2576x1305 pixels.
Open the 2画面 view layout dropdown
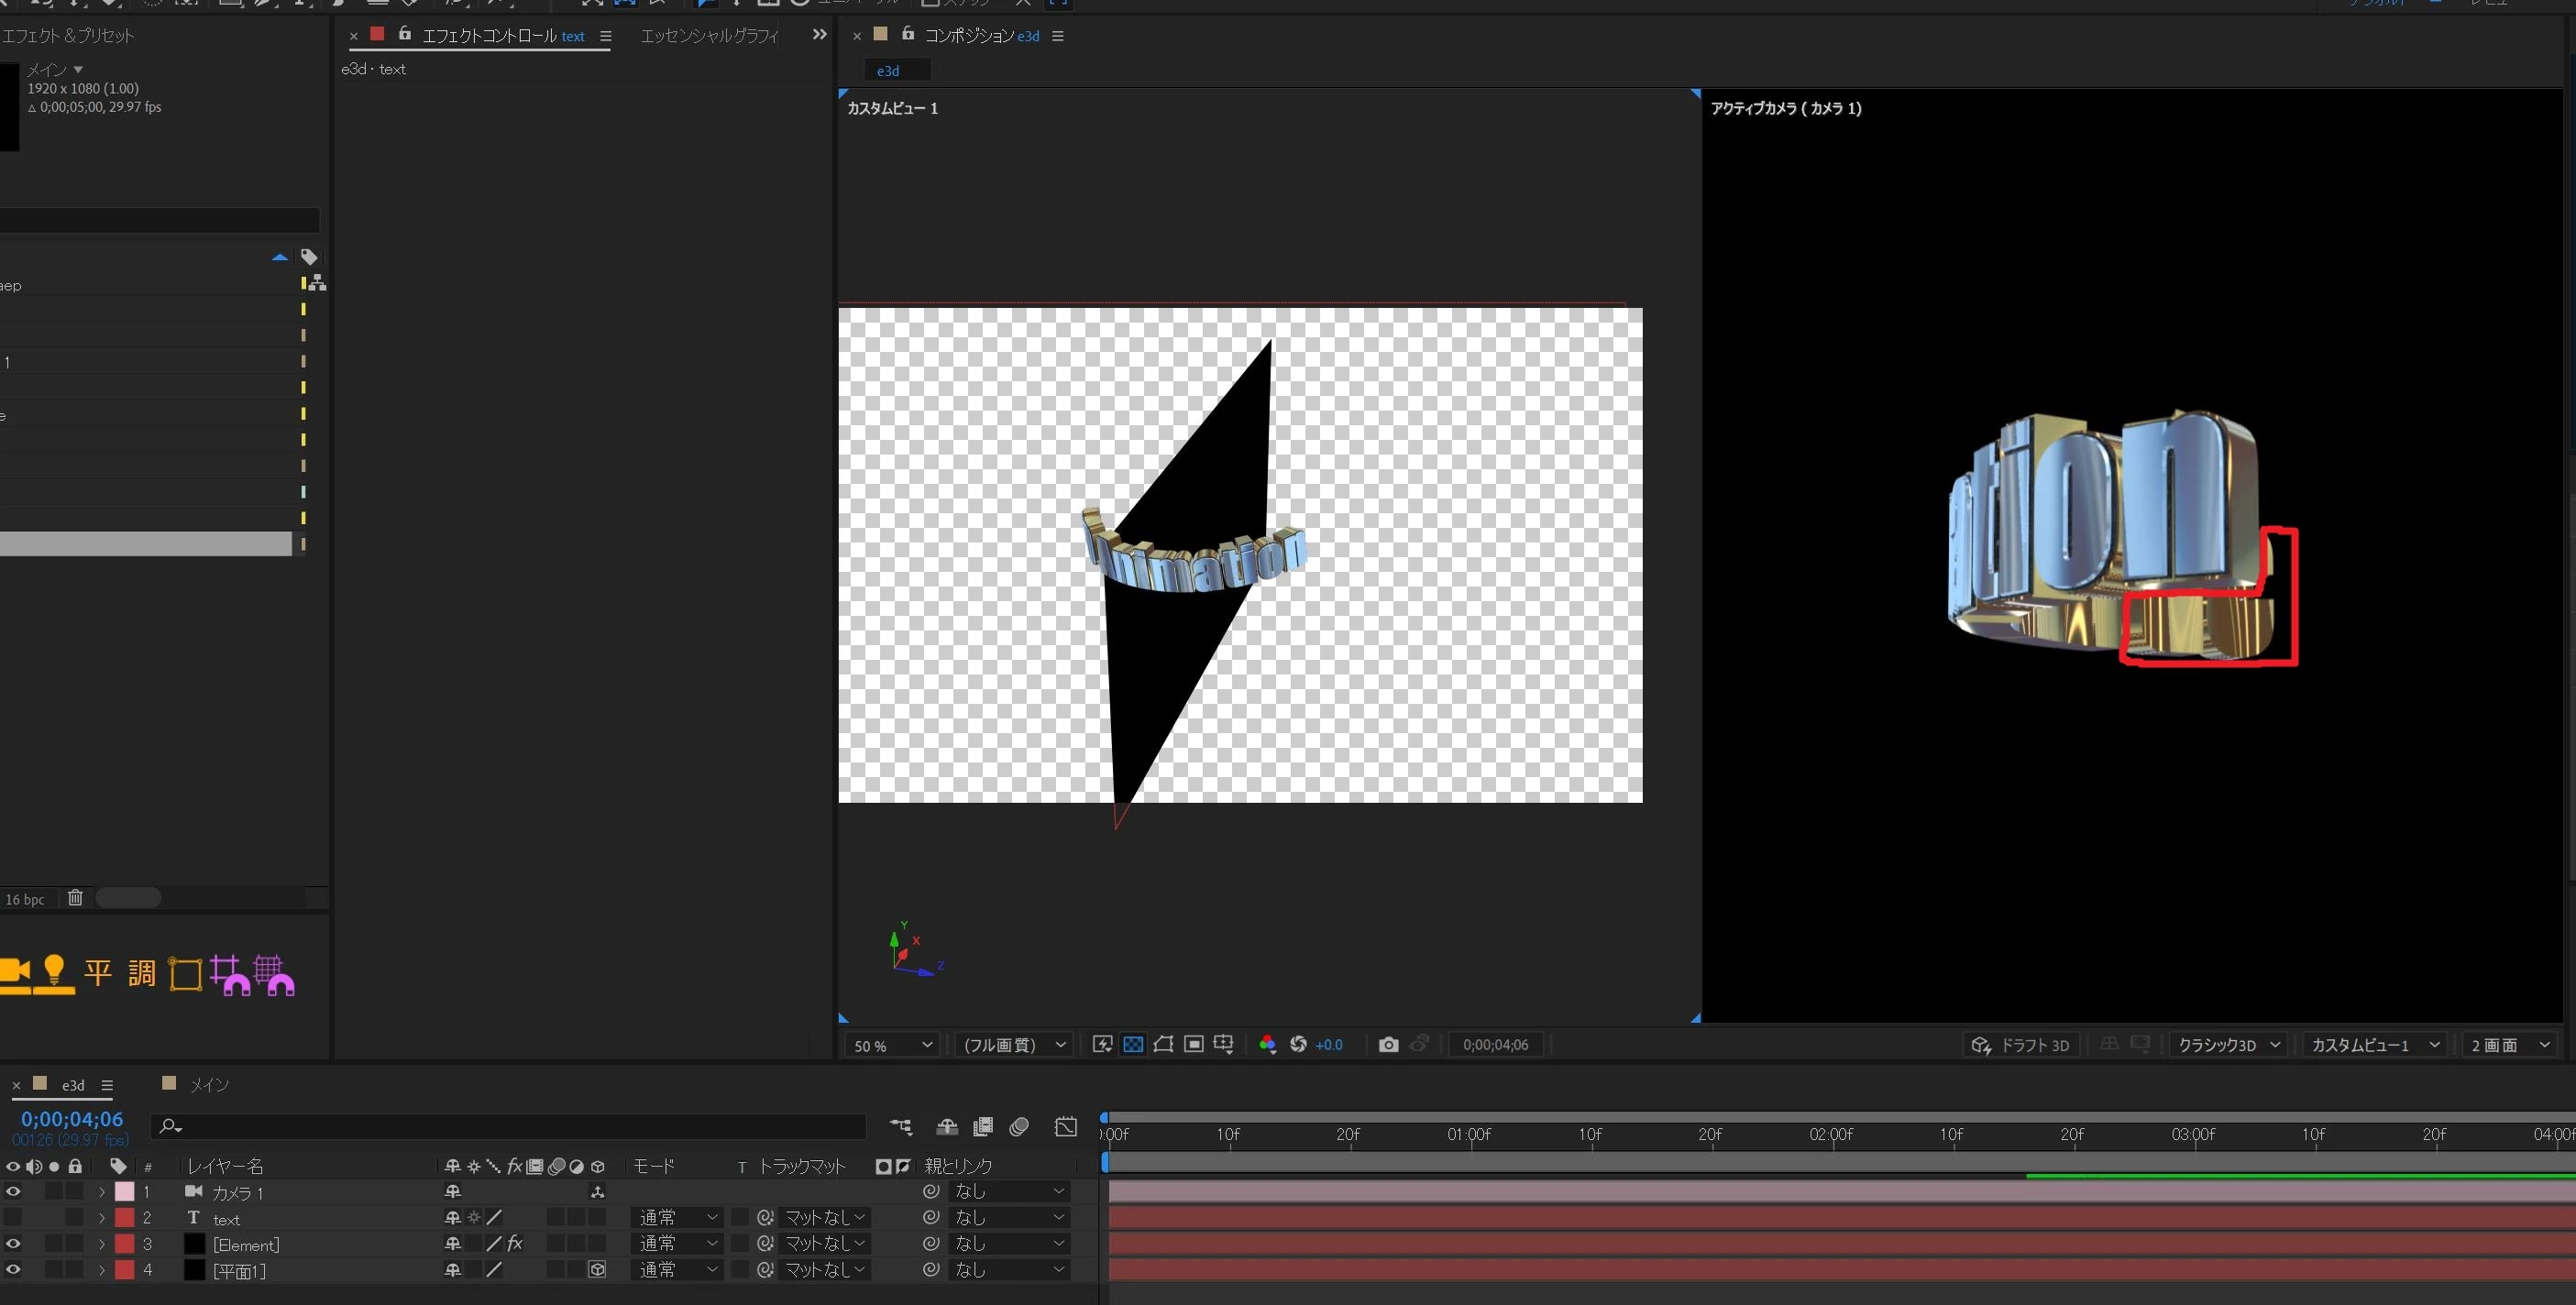pos(2509,1045)
